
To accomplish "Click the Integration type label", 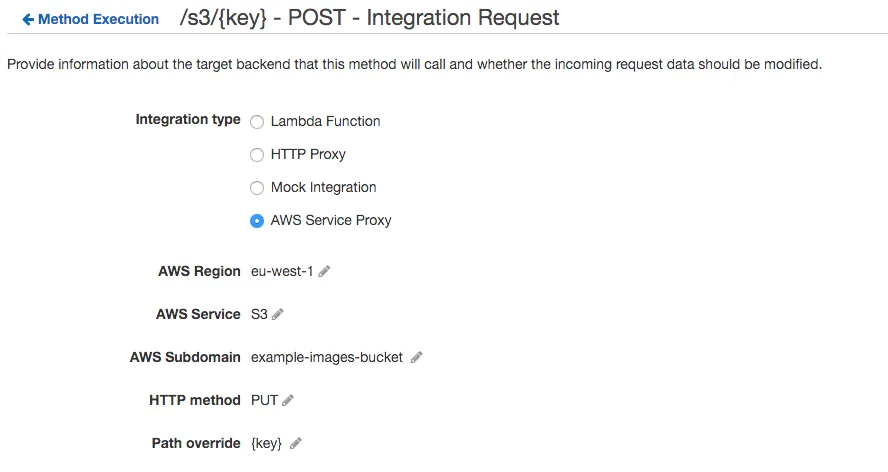I will point(188,120).
